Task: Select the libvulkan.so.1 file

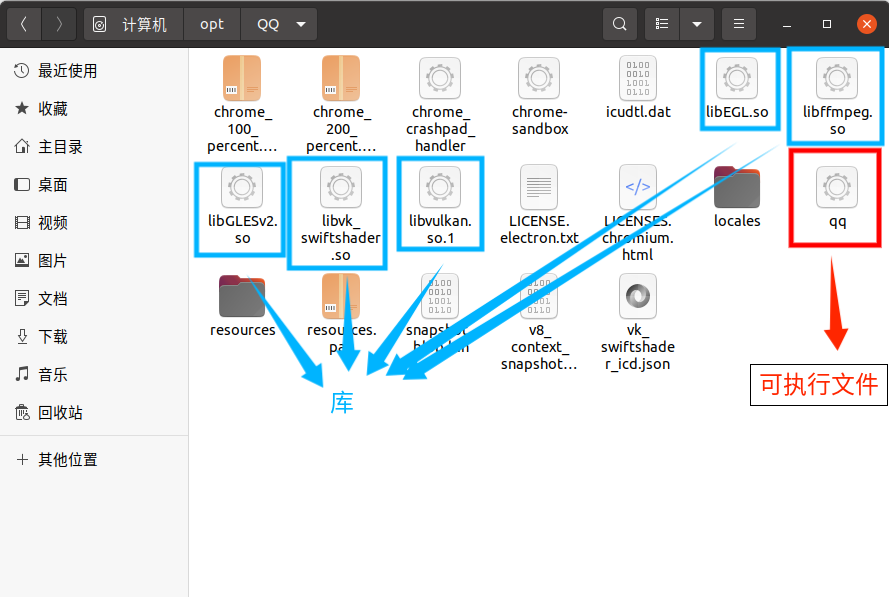Action: coord(440,205)
